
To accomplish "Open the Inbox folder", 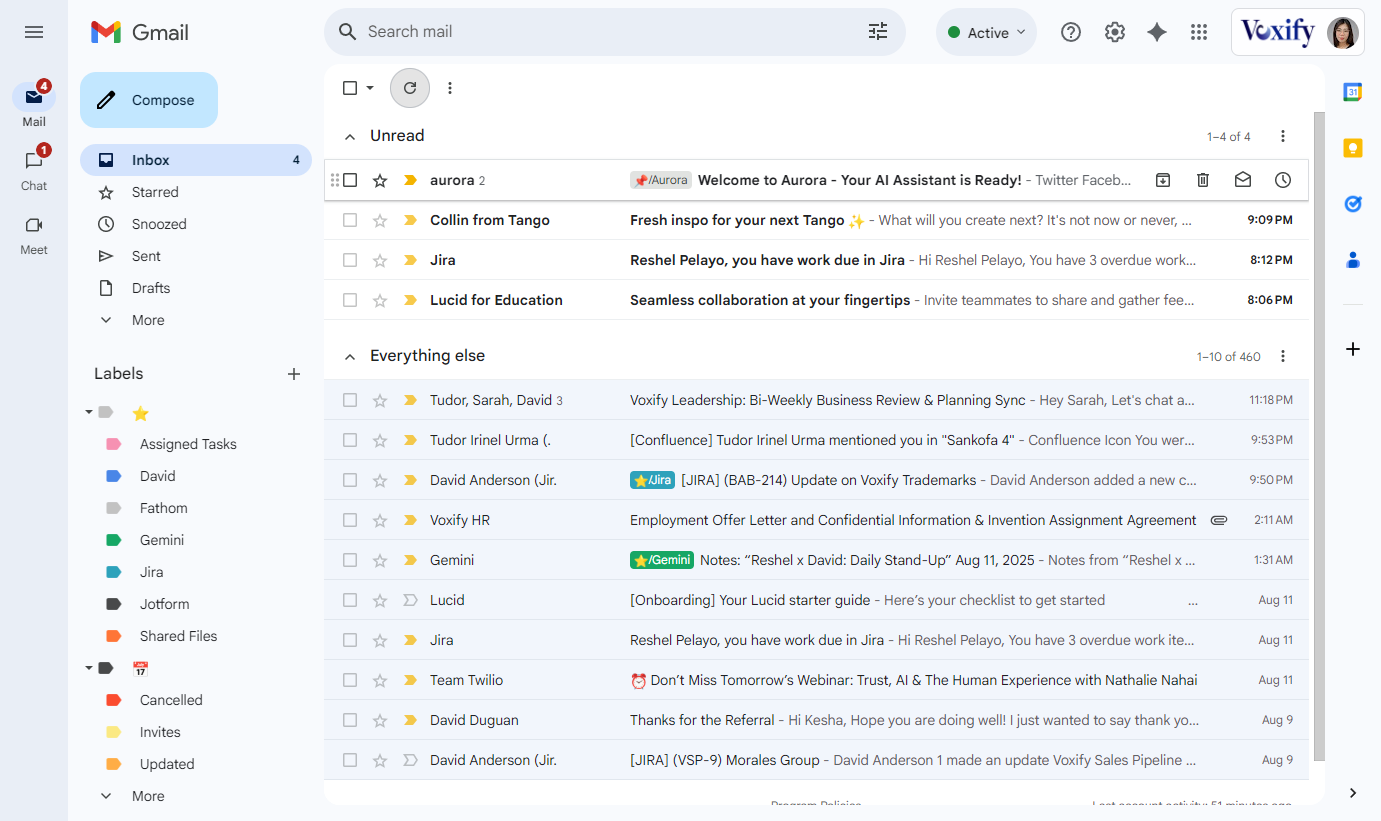I will pyautogui.click(x=196, y=160).
